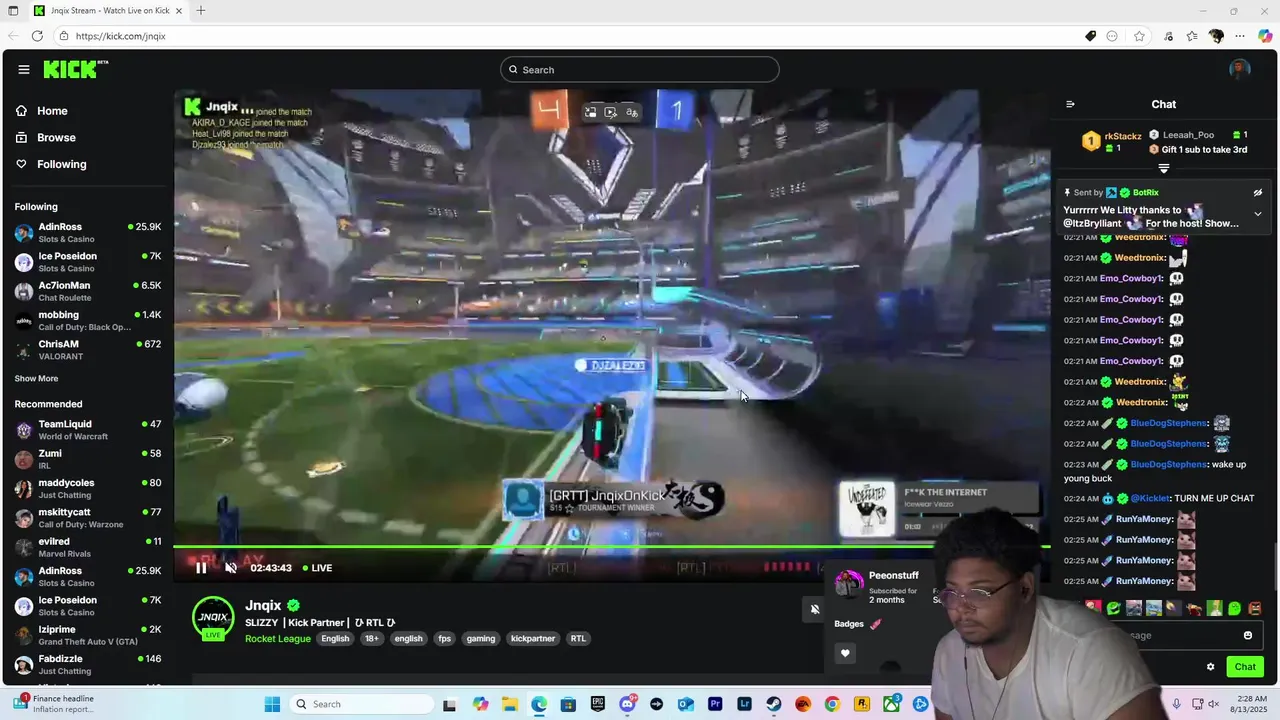Select the English tag
1280x720 pixels.
[335, 639]
